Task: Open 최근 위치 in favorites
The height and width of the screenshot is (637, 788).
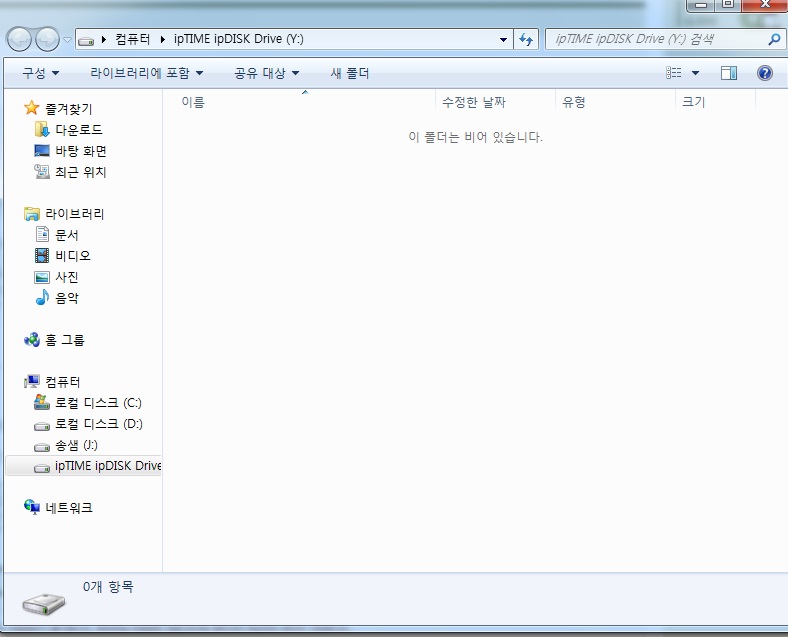Action: [80, 172]
